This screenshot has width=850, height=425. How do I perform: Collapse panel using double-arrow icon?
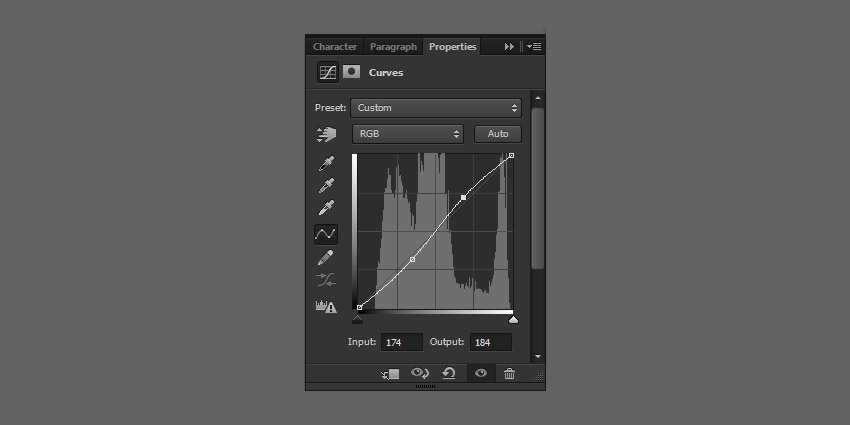[x=509, y=47]
